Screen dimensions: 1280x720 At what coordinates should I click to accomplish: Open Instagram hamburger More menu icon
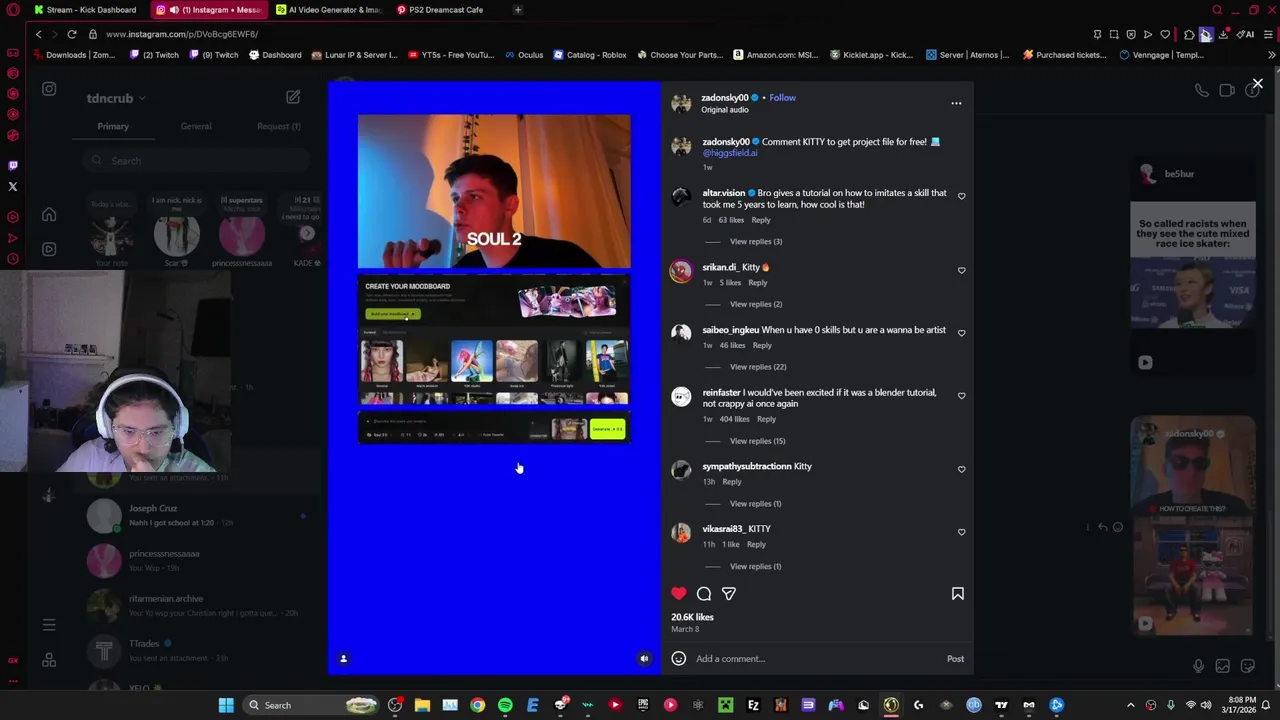point(49,625)
